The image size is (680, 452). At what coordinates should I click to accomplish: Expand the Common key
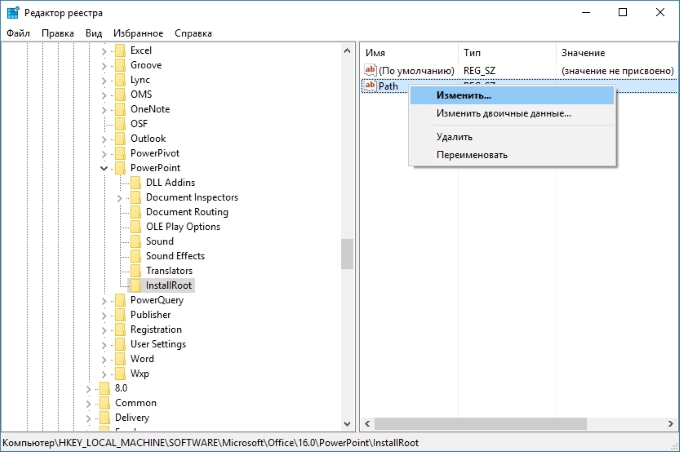(88, 404)
